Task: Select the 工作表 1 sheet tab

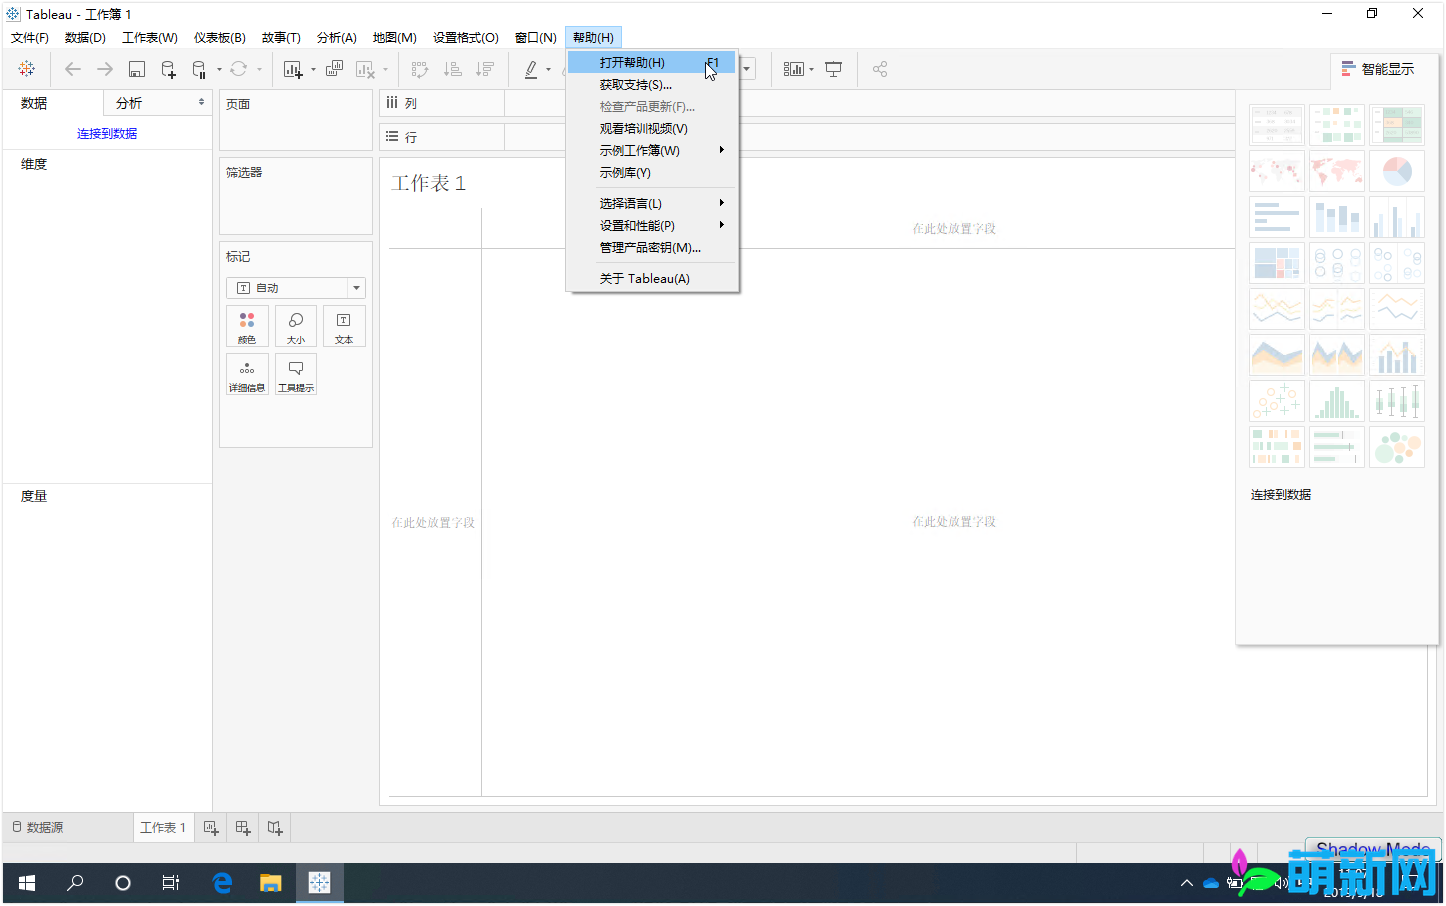Action: pos(163,828)
